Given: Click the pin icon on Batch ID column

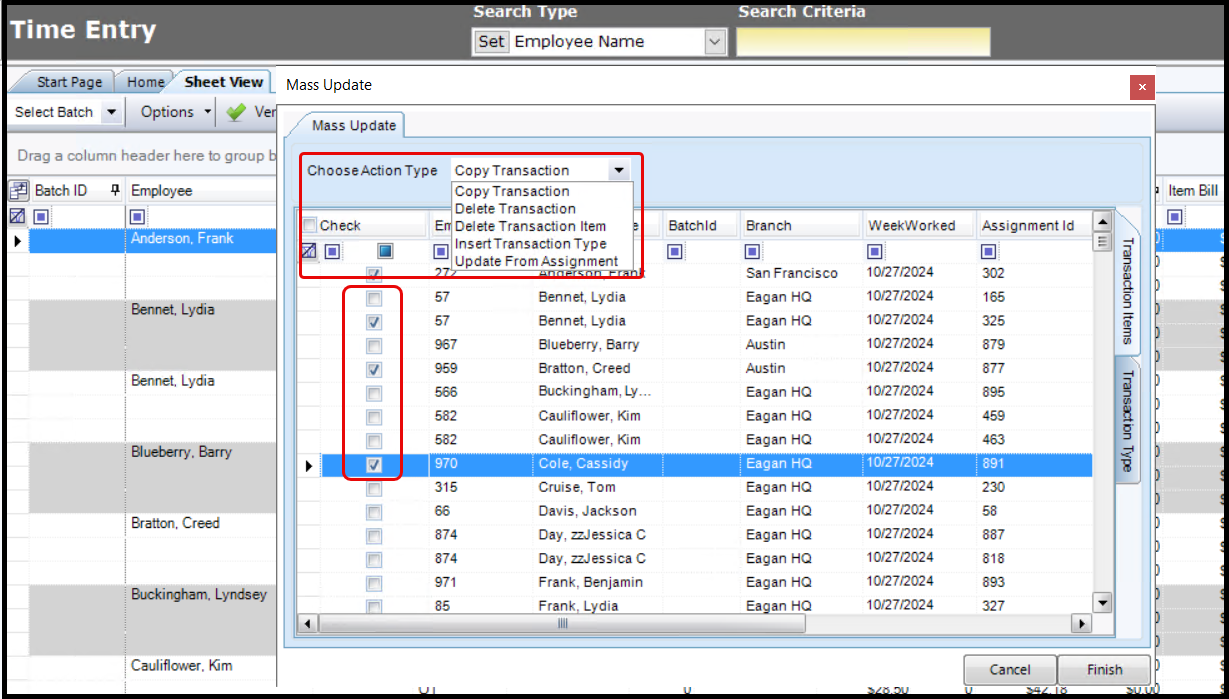Looking at the screenshot, I should coord(115,190).
